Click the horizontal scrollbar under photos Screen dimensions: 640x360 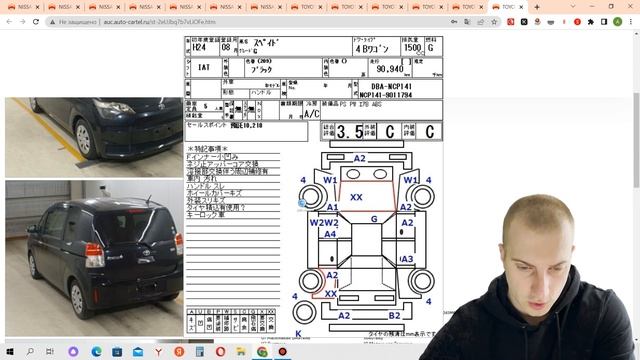coord(109,340)
